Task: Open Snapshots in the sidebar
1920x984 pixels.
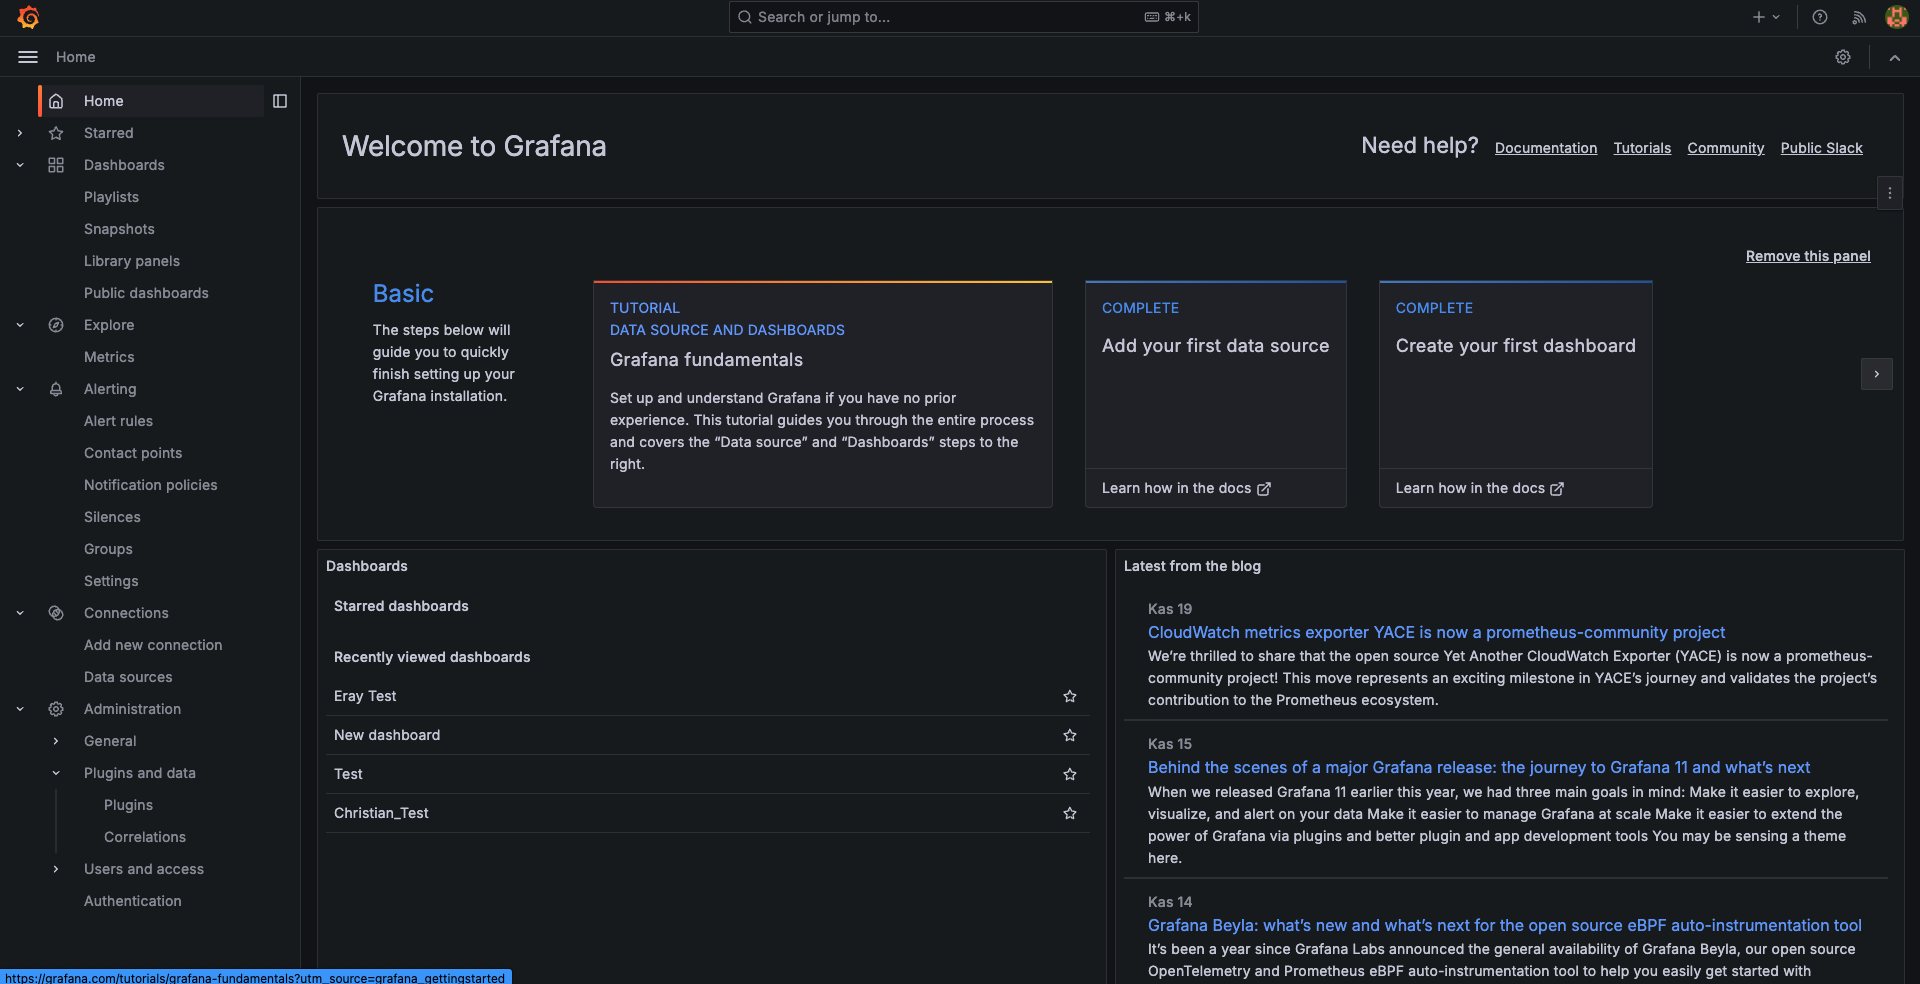Action: 119,229
